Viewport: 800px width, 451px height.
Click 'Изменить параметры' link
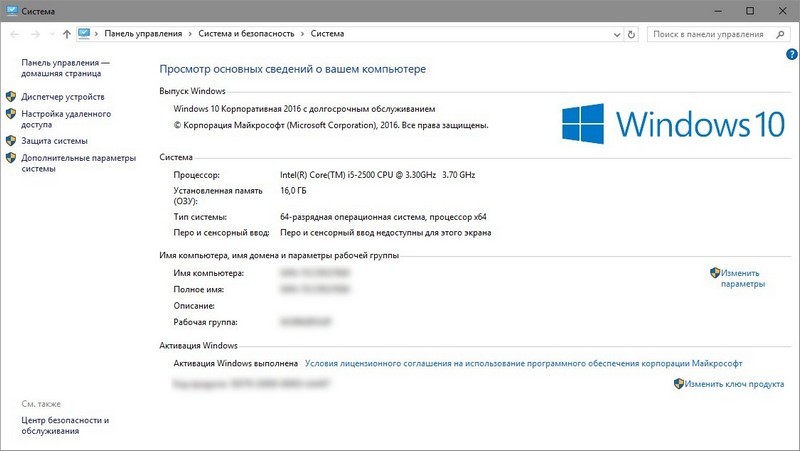click(743, 279)
